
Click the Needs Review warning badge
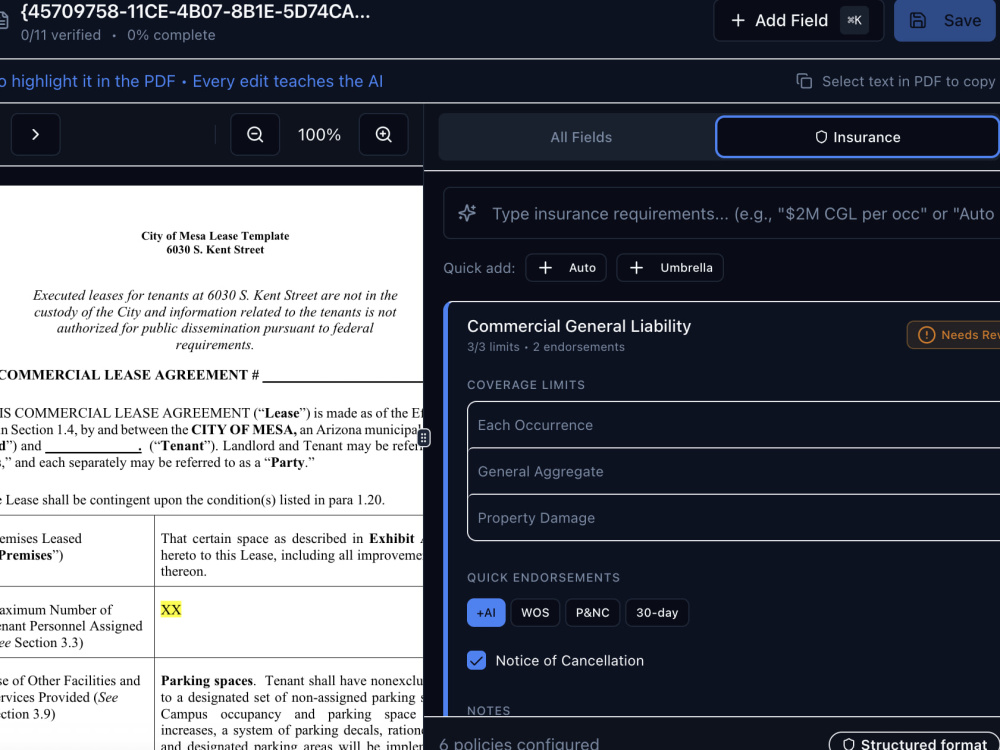(953, 335)
